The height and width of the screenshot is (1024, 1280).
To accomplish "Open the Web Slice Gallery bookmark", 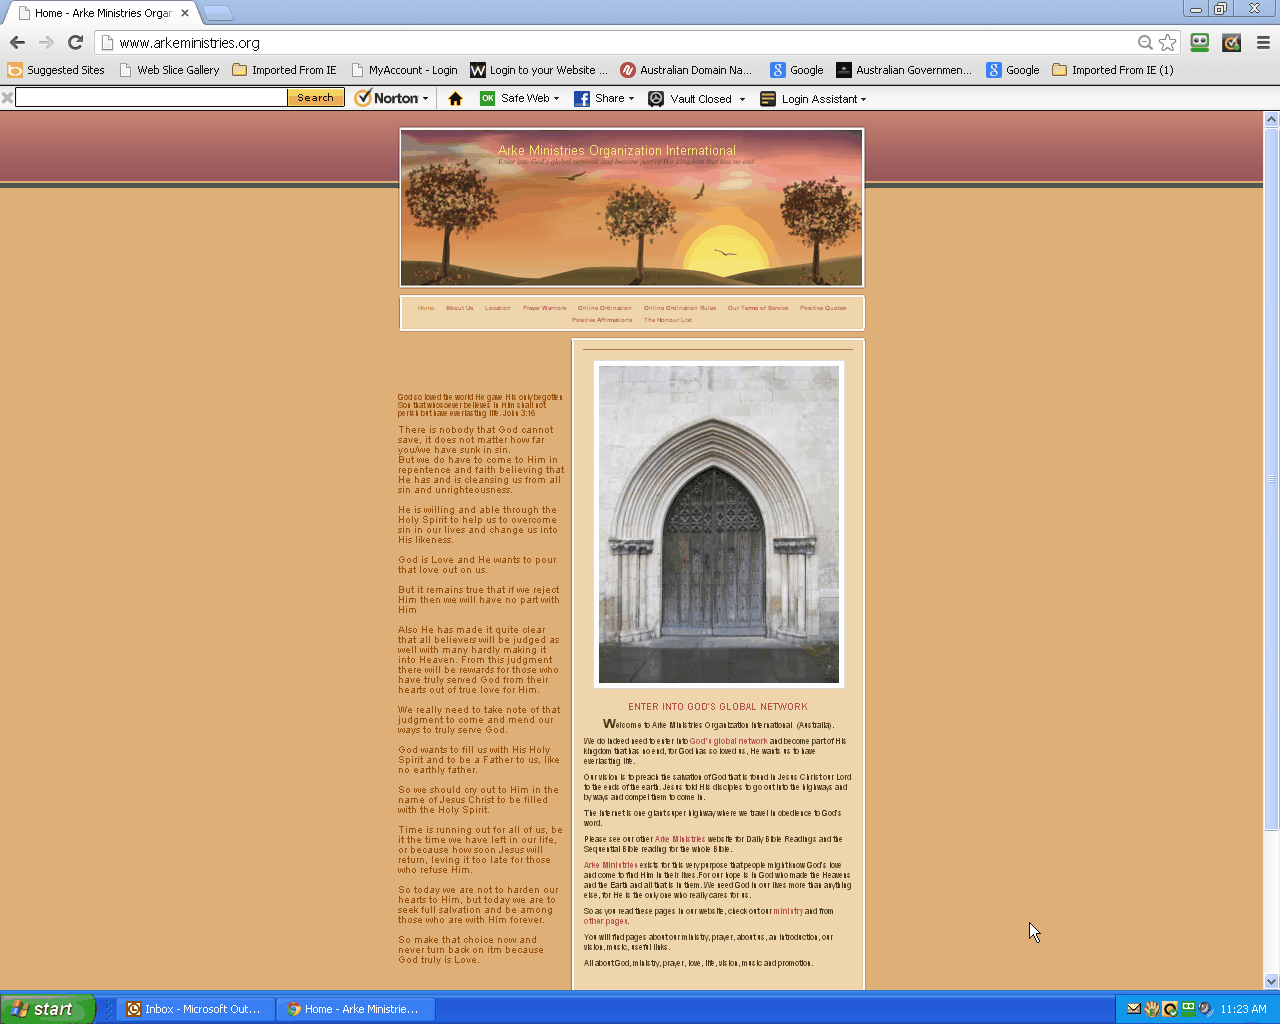I will [x=169, y=70].
